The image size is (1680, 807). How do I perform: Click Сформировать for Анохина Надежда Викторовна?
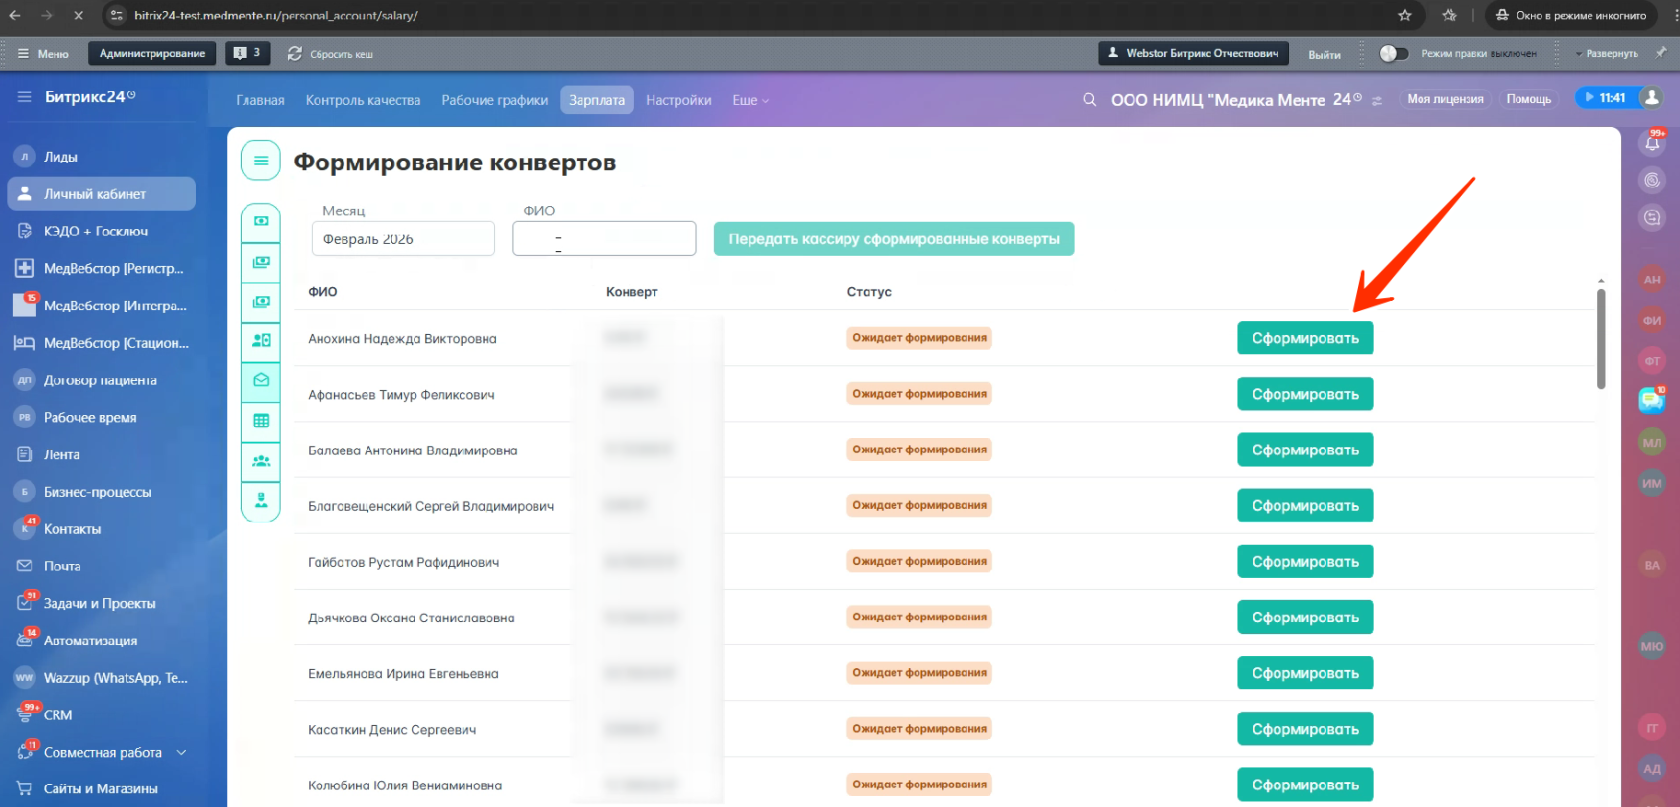(1304, 338)
